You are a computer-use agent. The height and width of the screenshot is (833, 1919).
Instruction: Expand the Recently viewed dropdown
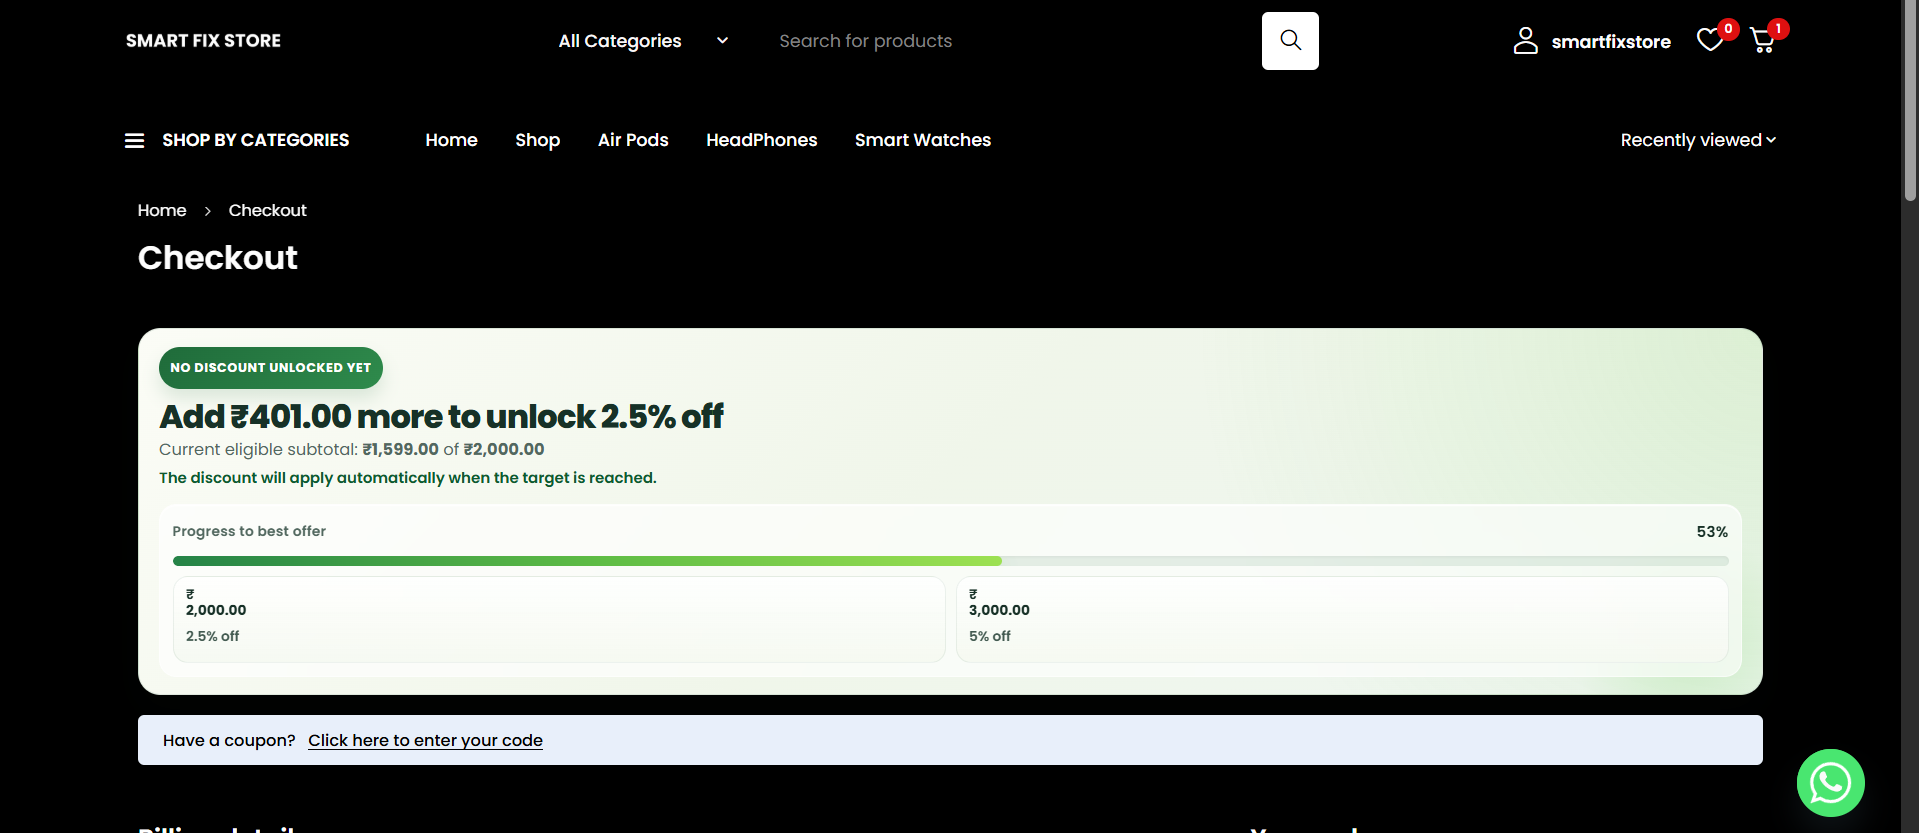click(x=1698, y=140)
